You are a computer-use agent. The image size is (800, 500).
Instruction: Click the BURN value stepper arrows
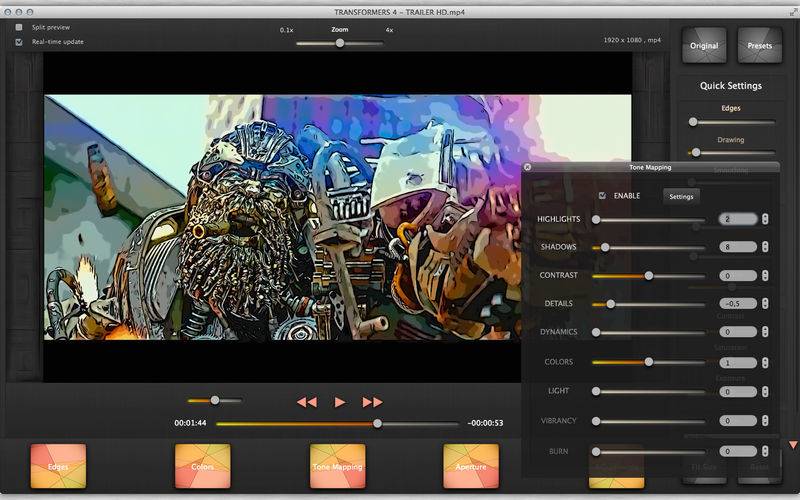click(x=765, y=452)
